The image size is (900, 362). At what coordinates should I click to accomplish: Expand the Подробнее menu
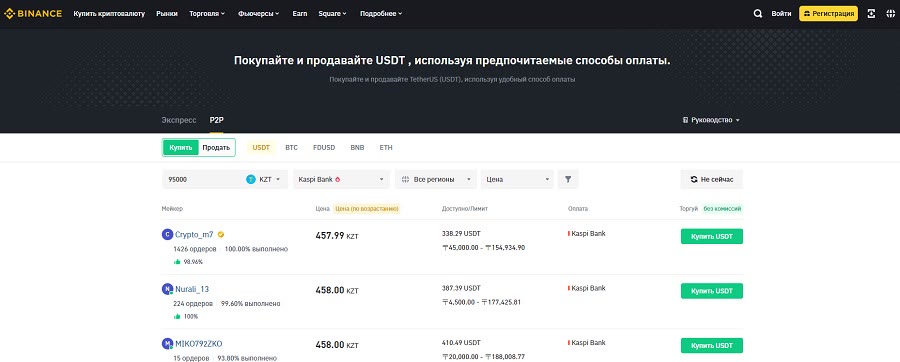pyautogui.click(x=381, y=13)
